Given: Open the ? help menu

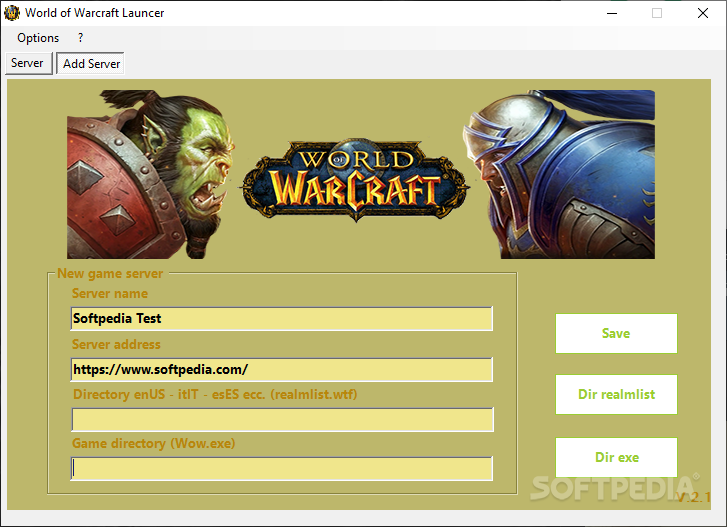Looking at the screenshot, I should point(81,38).
